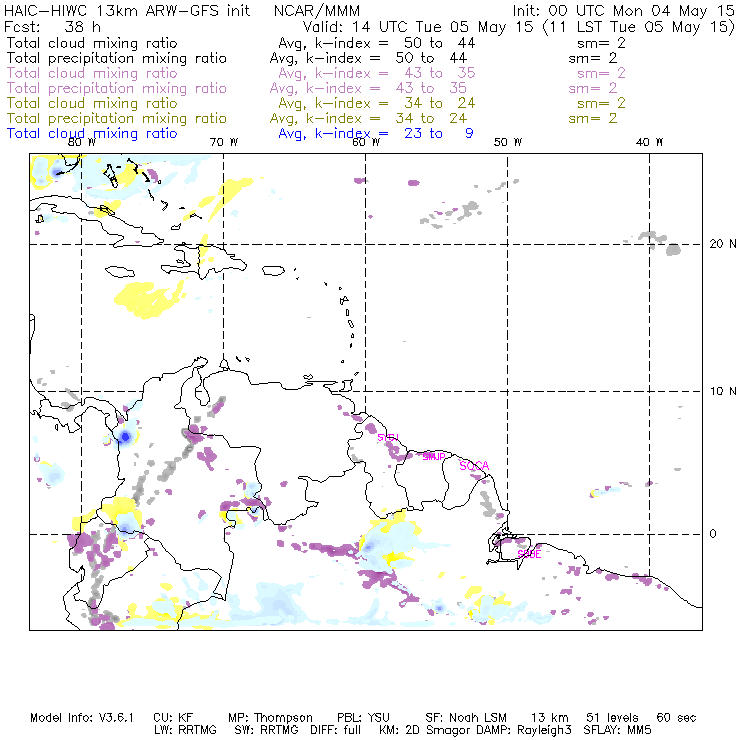Screen dimensions: 740x740
Task: Click the magenta "SBBE" station label on the map
Action: pyautogui.click(x=529, y=554)
